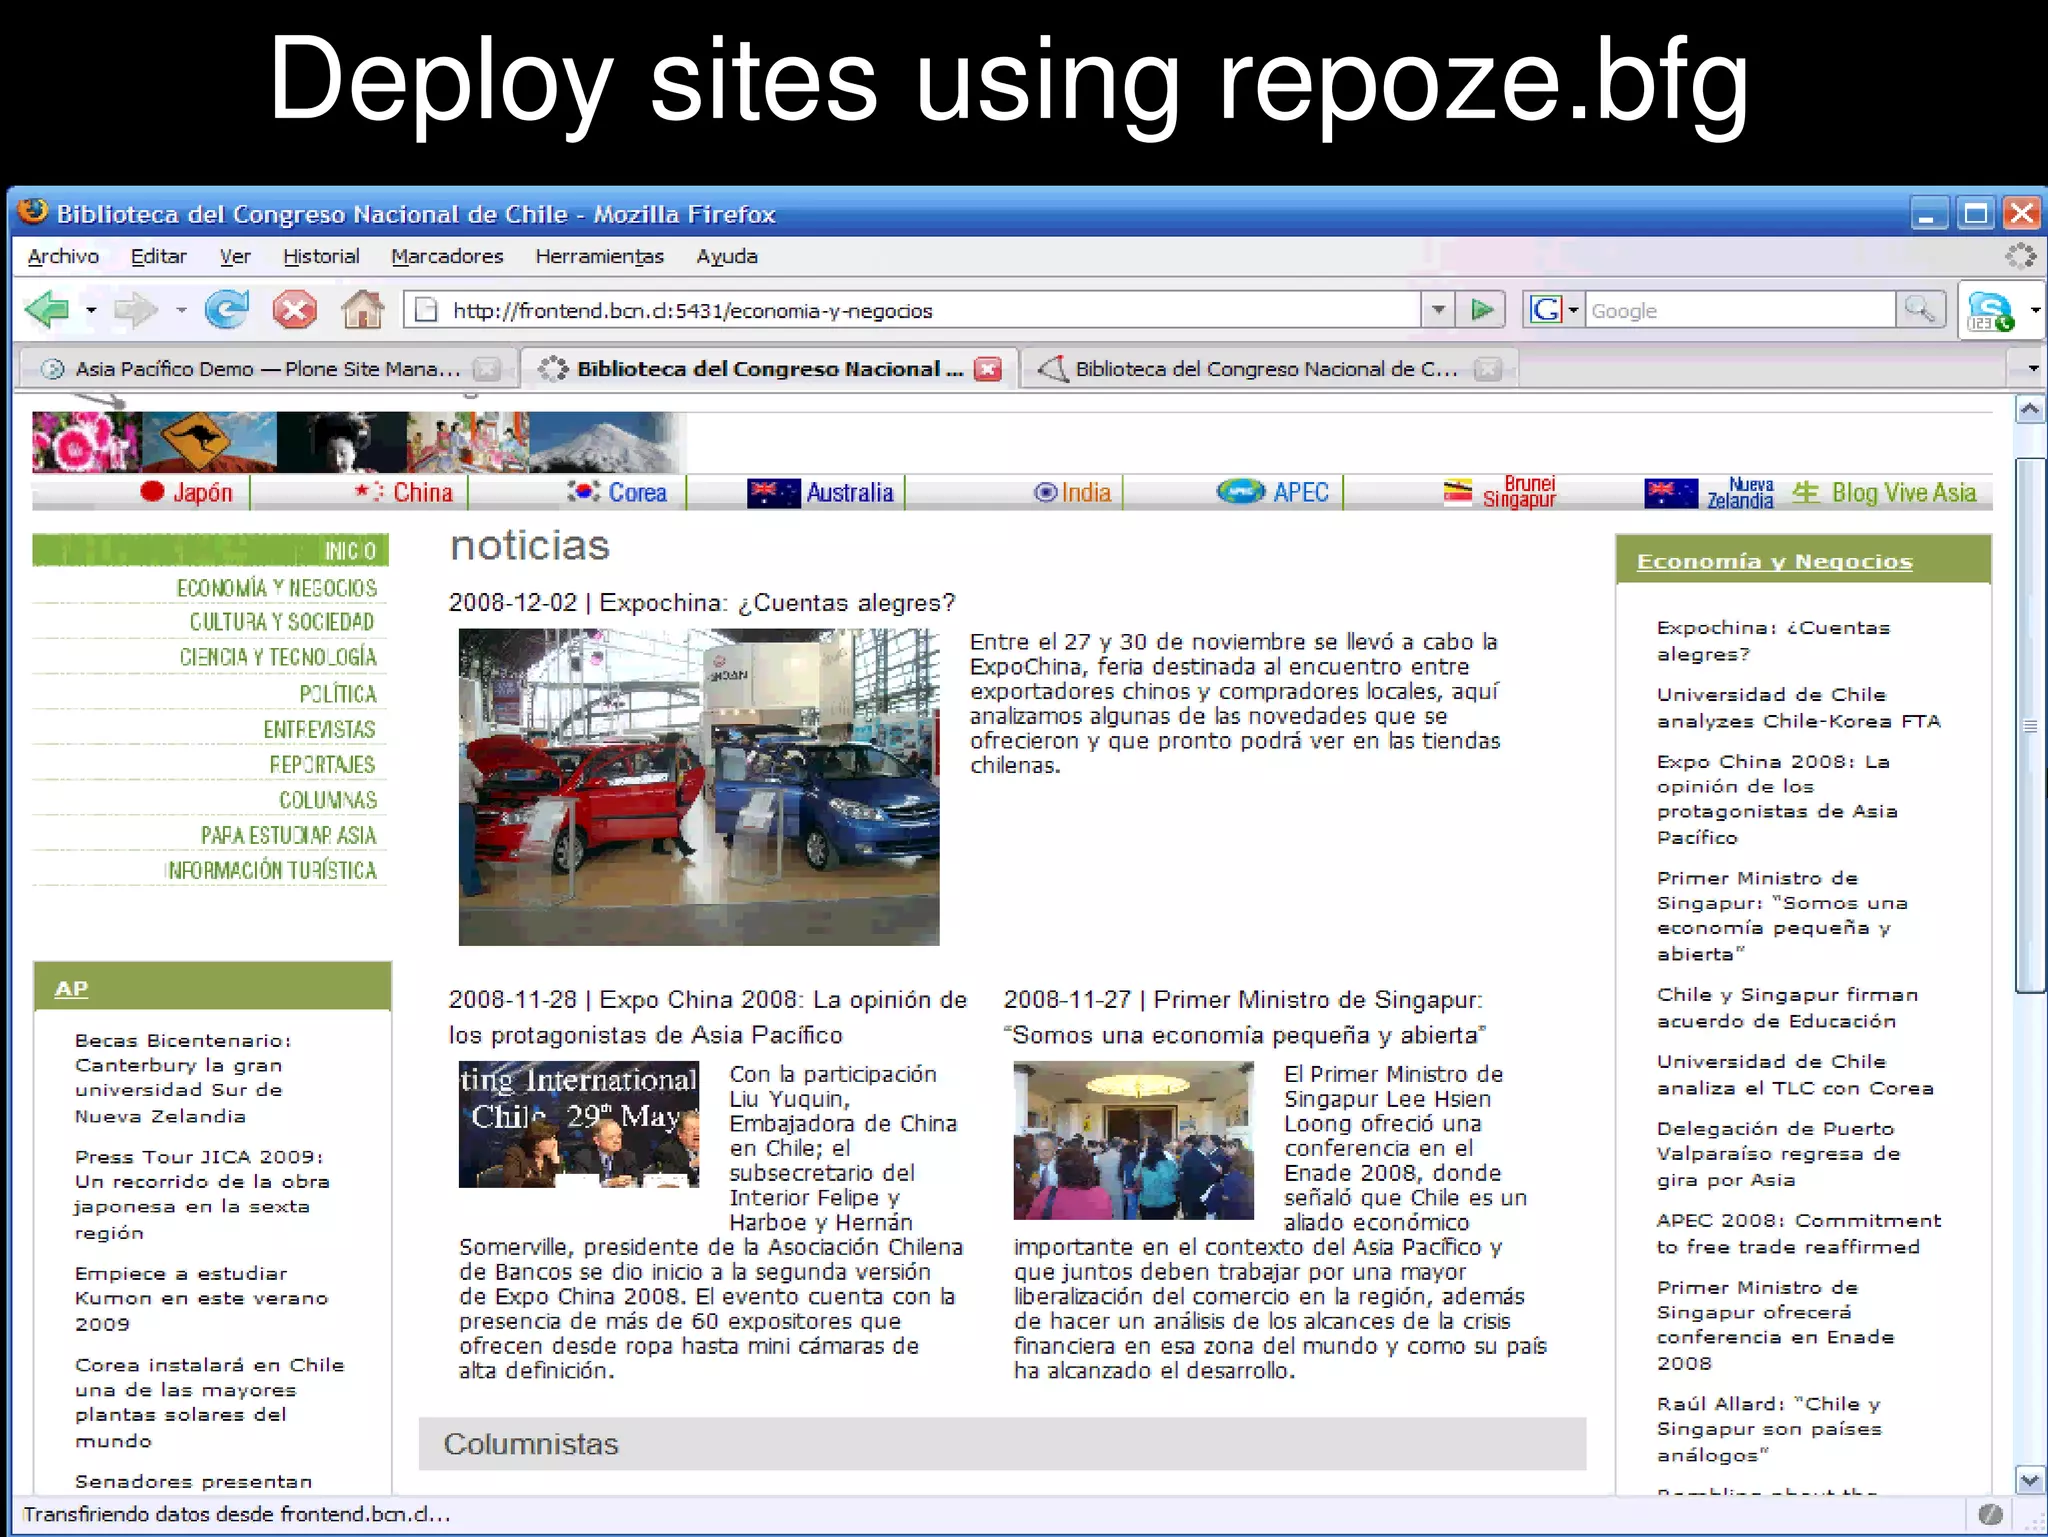Viewport: 2048px width, 1537px height.
Task: Open Blog Vive Asia link
Action: tap(1885, 492)
